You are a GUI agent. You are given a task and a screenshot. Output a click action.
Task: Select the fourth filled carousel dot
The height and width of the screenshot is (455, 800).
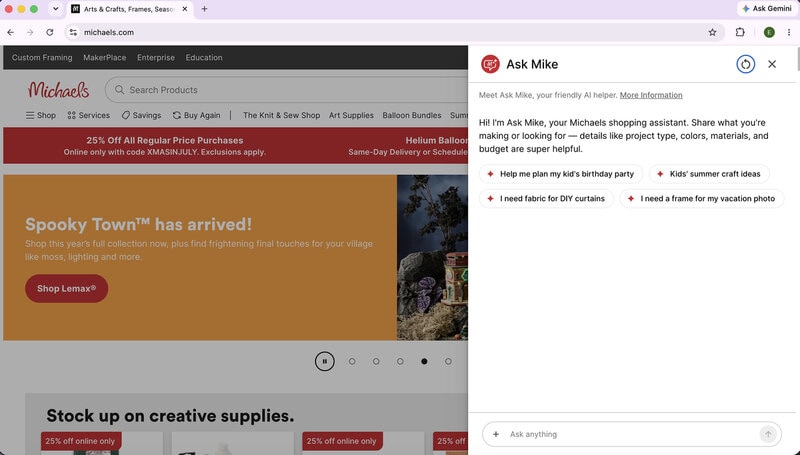pyautogui.click(x=424, y=361)
